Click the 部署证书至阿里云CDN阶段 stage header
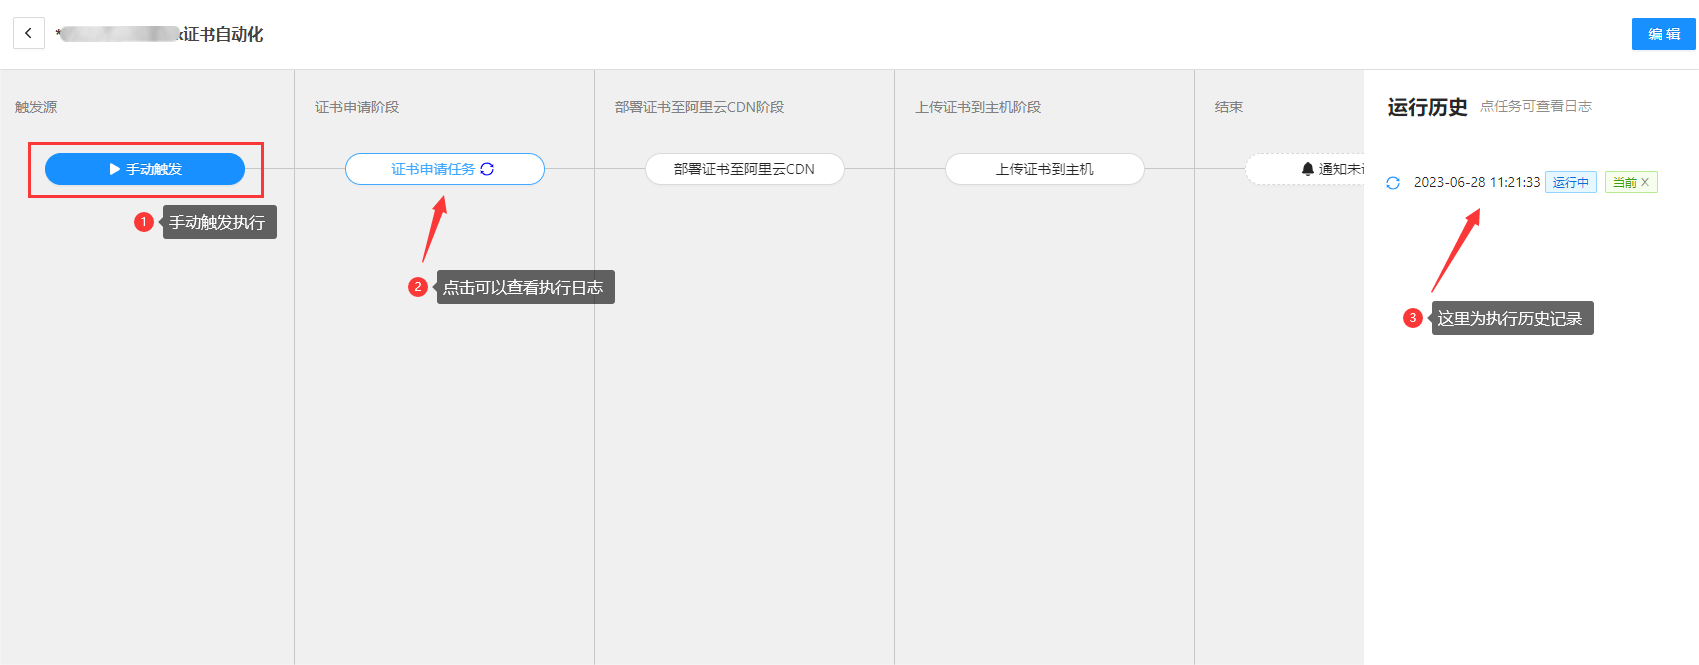This screenshot has width=1699, height=665. [699, 107]
